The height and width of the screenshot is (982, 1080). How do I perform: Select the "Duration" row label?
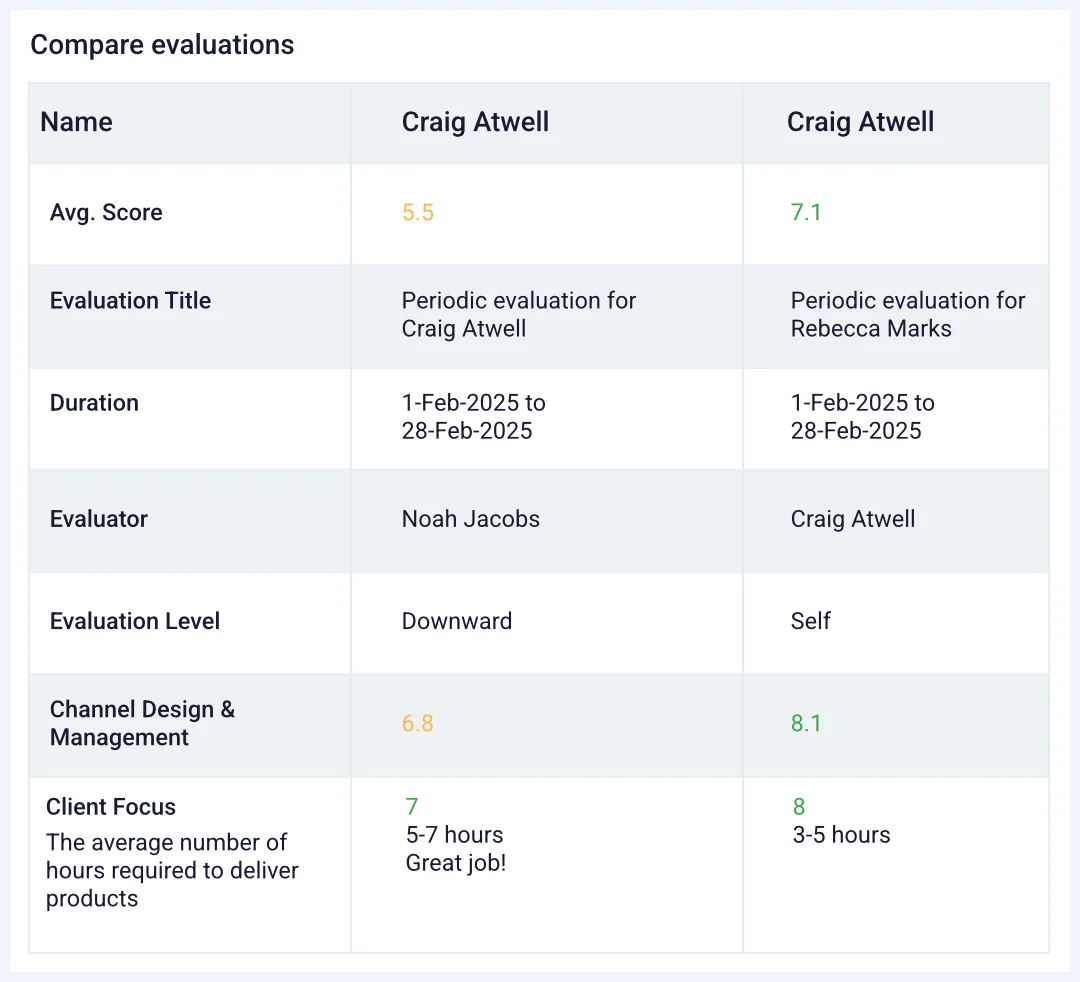pyautogui.click(x=94, y=403)
